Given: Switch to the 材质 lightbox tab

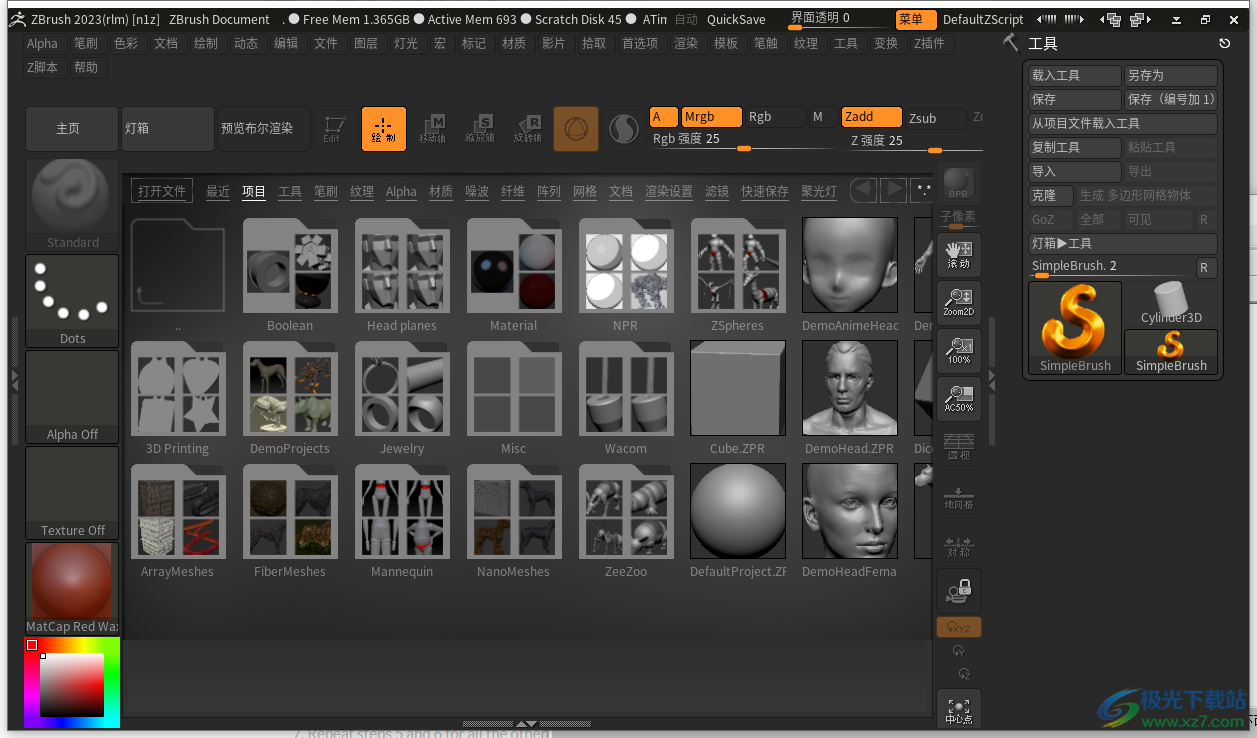Looking at the screenshot, I should [x=441, y=191].
